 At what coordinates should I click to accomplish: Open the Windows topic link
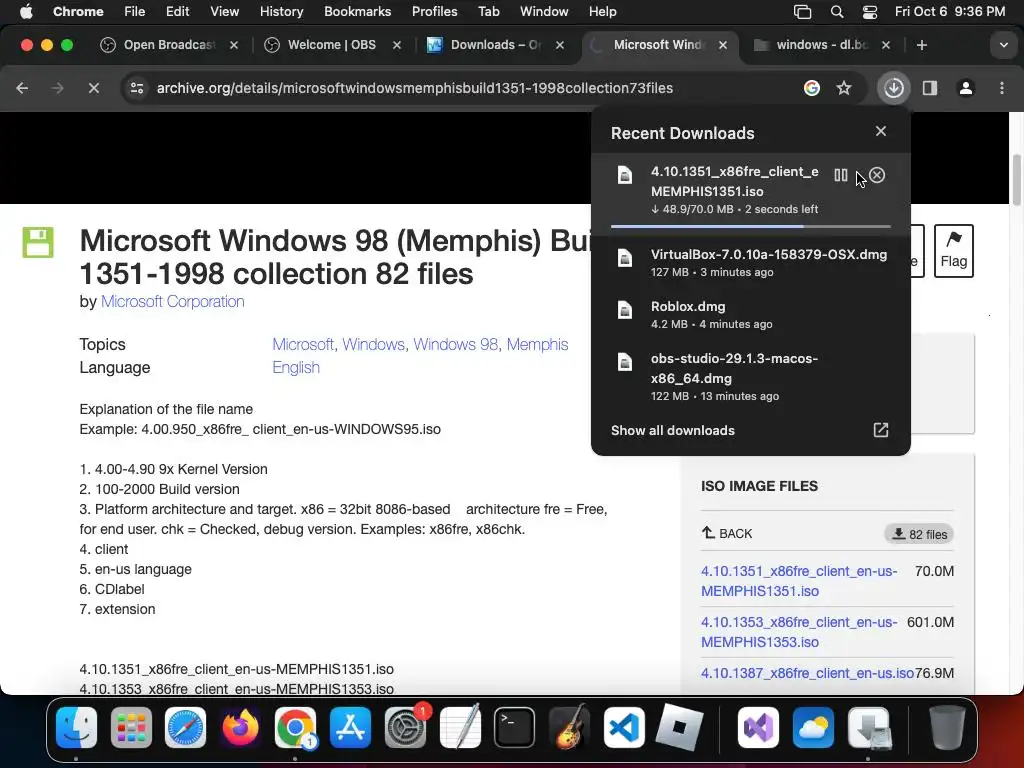tap(373, 344)
